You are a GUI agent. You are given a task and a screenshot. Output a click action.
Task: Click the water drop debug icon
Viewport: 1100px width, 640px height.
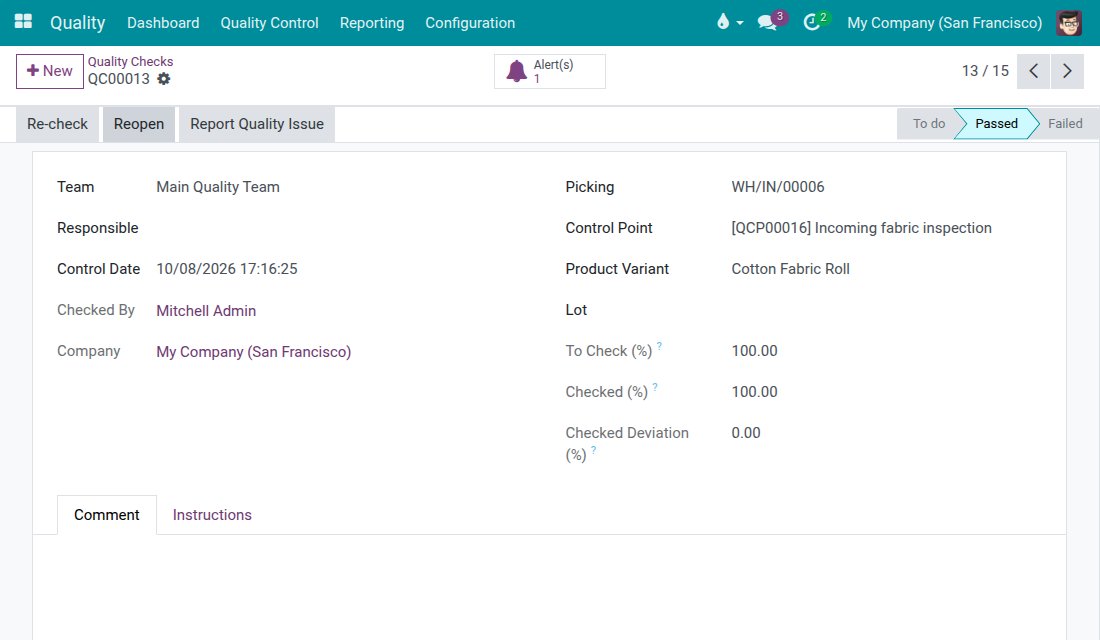click(723, 22)
